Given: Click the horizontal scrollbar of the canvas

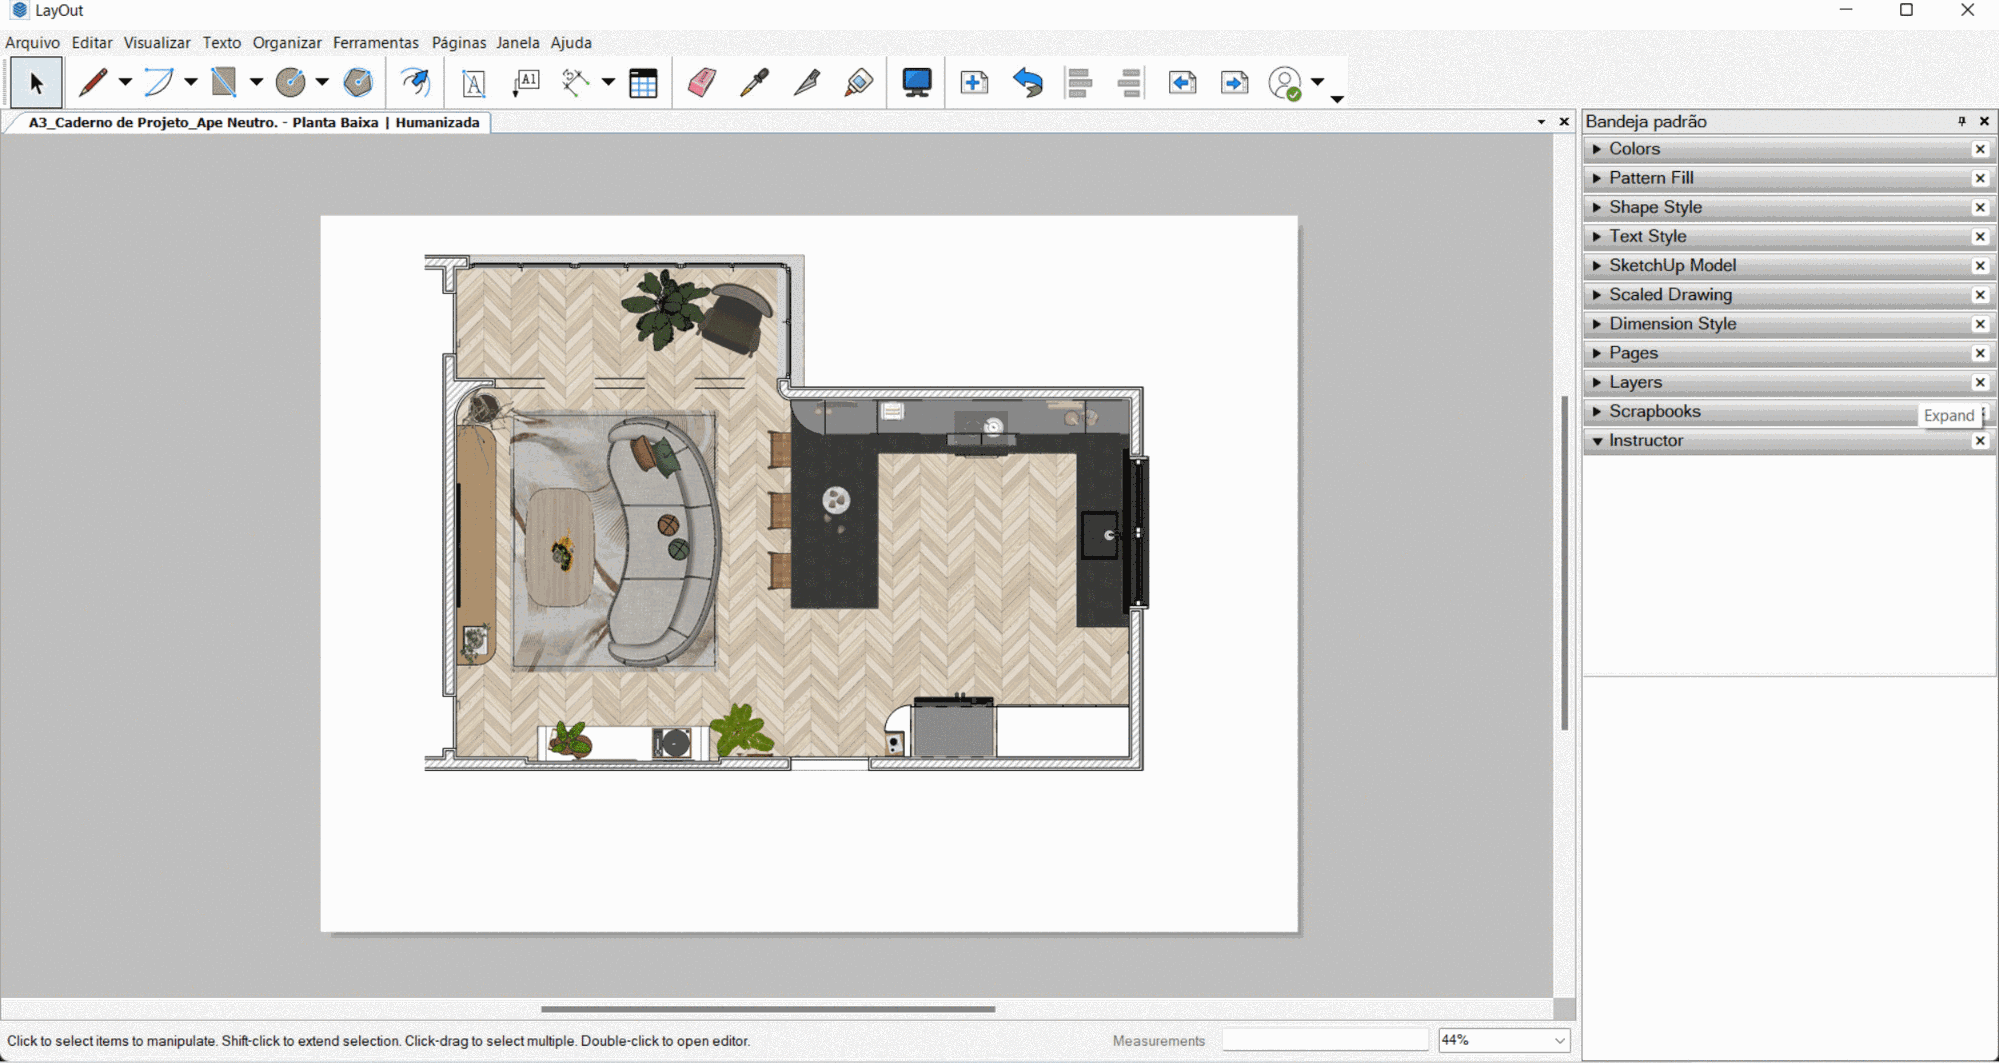Looking at the screenshot, I should pos(768,1009).
